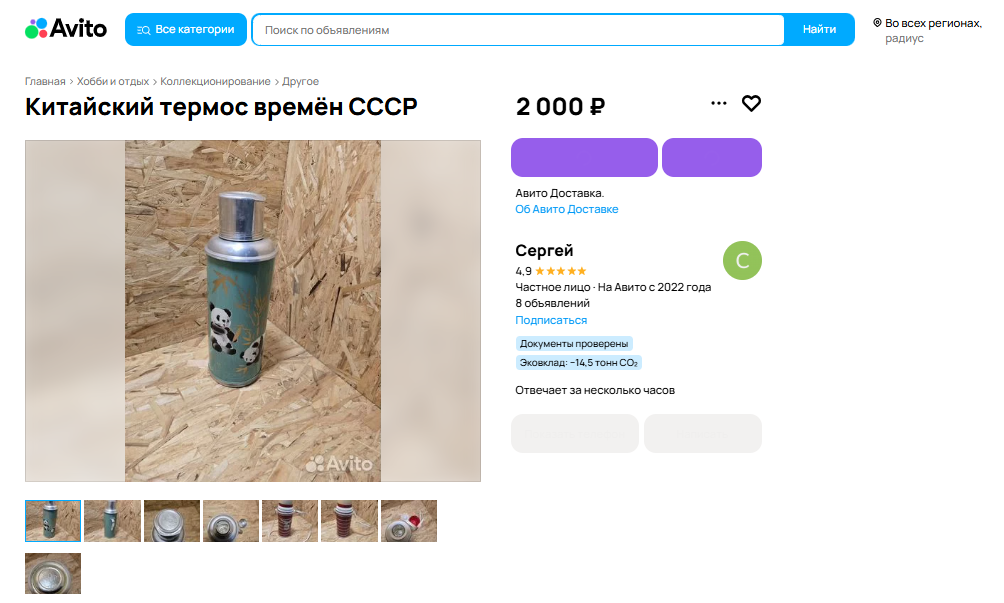Open Другое breadcrumb category

click(300, 81)
